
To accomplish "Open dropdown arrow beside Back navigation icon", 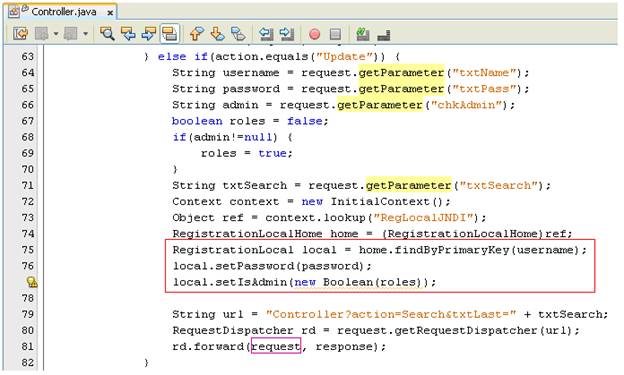I will click(x=56, y=34).
